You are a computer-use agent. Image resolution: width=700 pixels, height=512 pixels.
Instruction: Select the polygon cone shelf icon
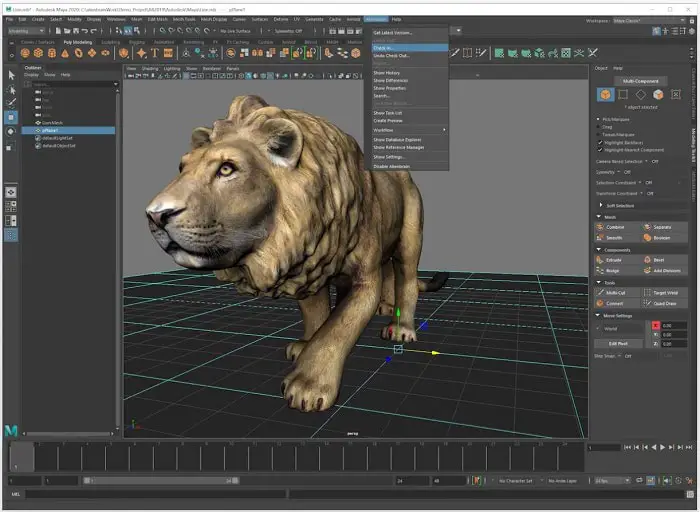(x=65, y=53)
